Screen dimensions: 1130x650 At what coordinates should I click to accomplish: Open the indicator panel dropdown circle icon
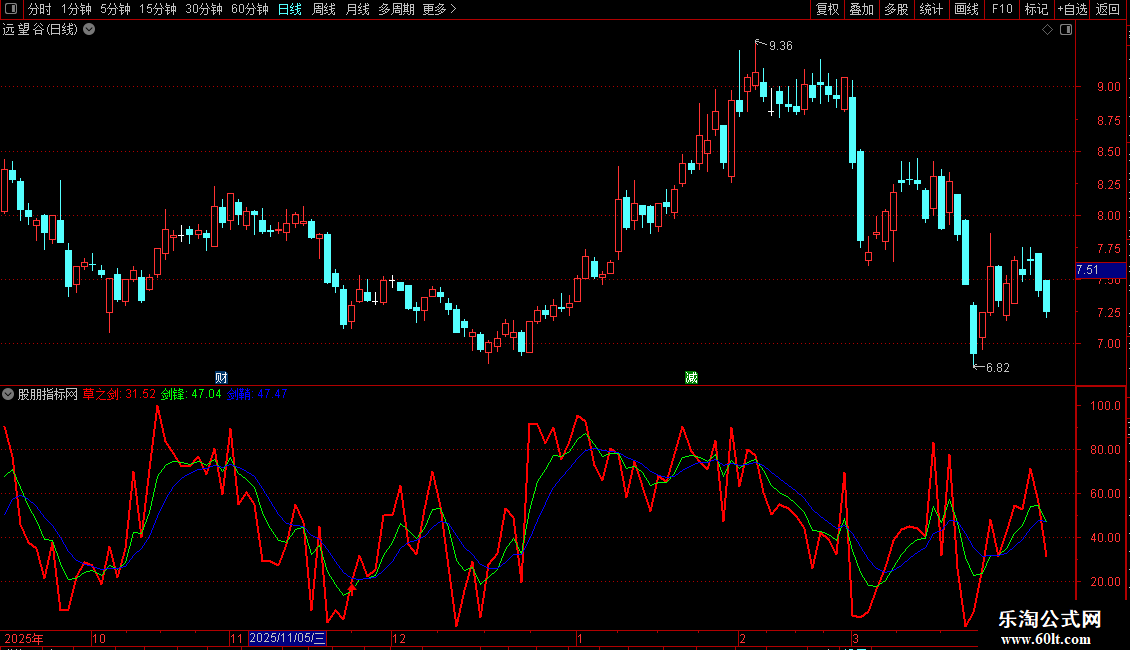[8, 394]
